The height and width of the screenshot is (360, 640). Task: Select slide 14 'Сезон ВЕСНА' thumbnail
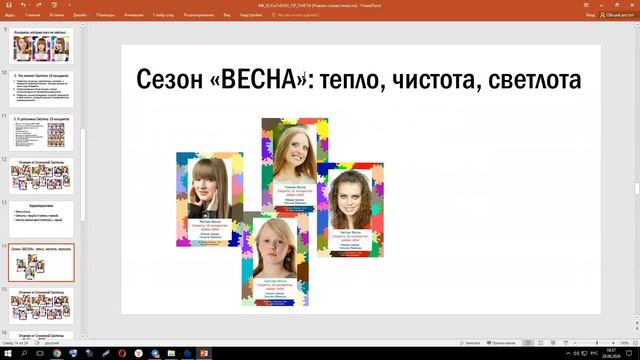pos(41,263)
